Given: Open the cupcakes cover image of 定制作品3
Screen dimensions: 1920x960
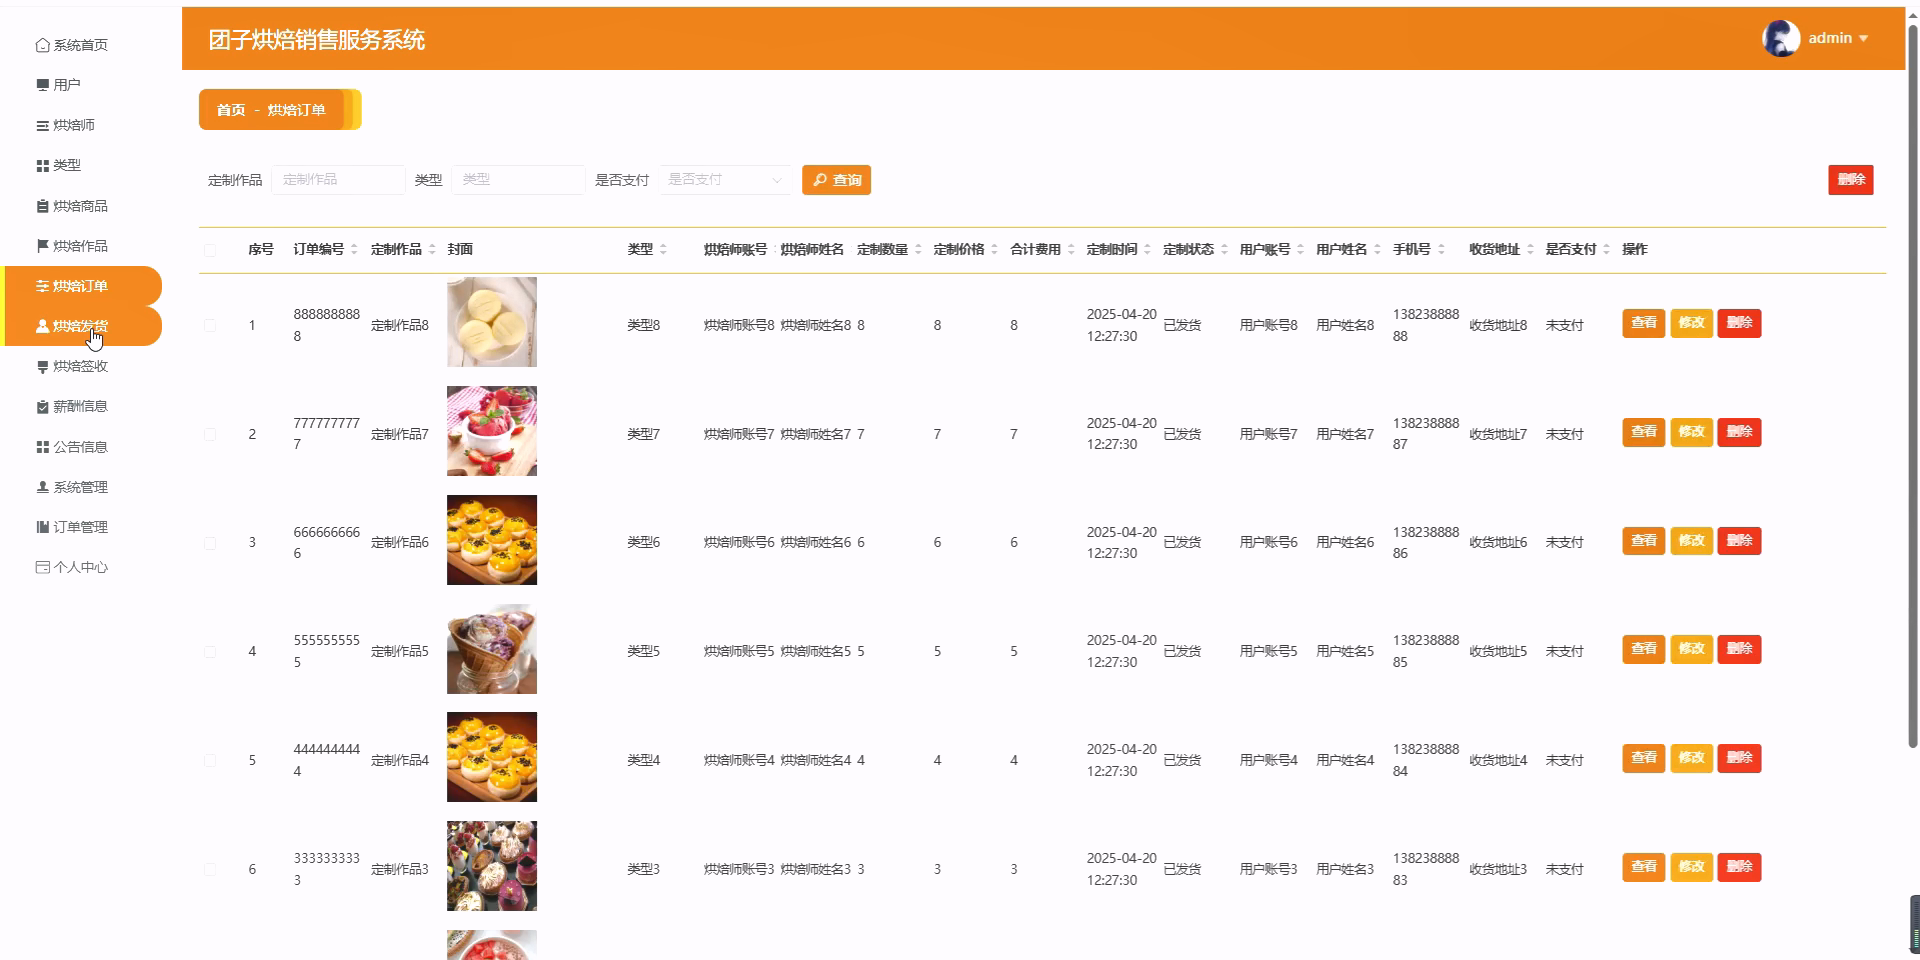Looking at the screenshot, I should click(492, 866).
